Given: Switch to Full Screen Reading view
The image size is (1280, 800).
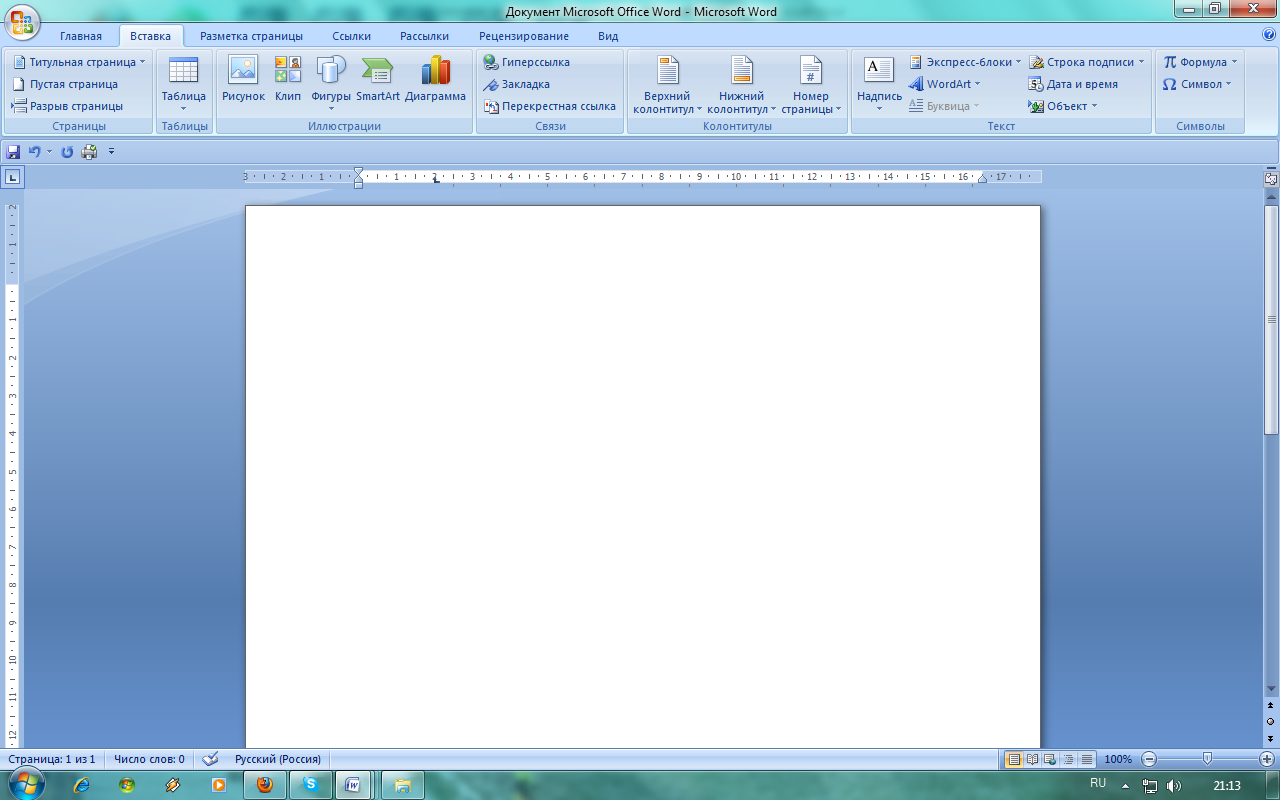Looking at the screenshot, I should pos(1032,760).
